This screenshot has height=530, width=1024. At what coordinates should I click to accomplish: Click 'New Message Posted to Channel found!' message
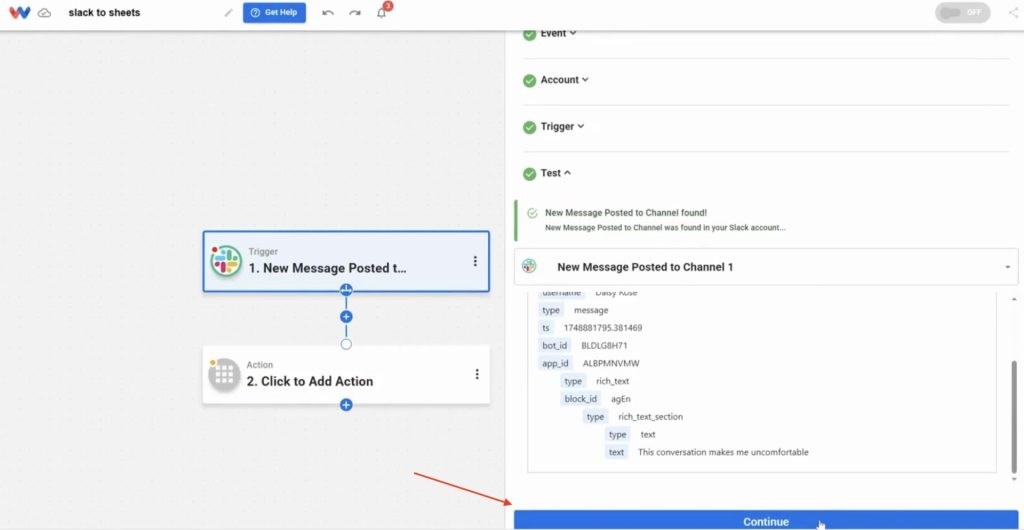click(x=626, y=213)
